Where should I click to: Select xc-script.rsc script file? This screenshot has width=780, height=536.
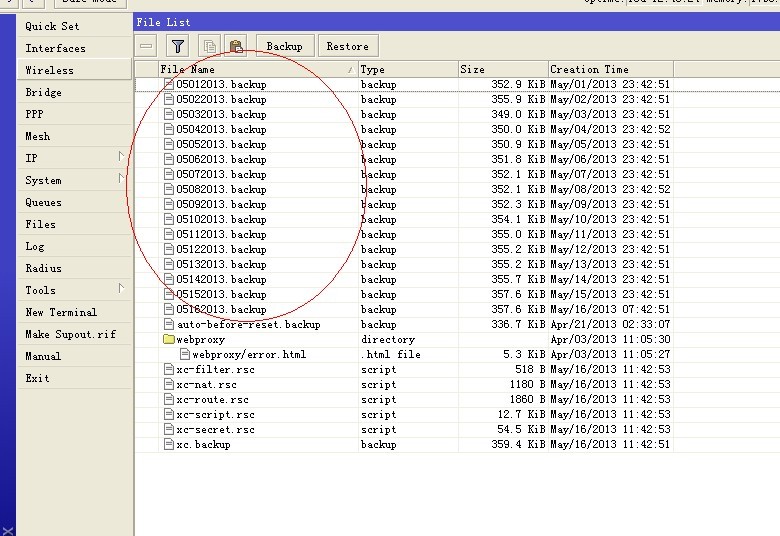click(215, 414)
